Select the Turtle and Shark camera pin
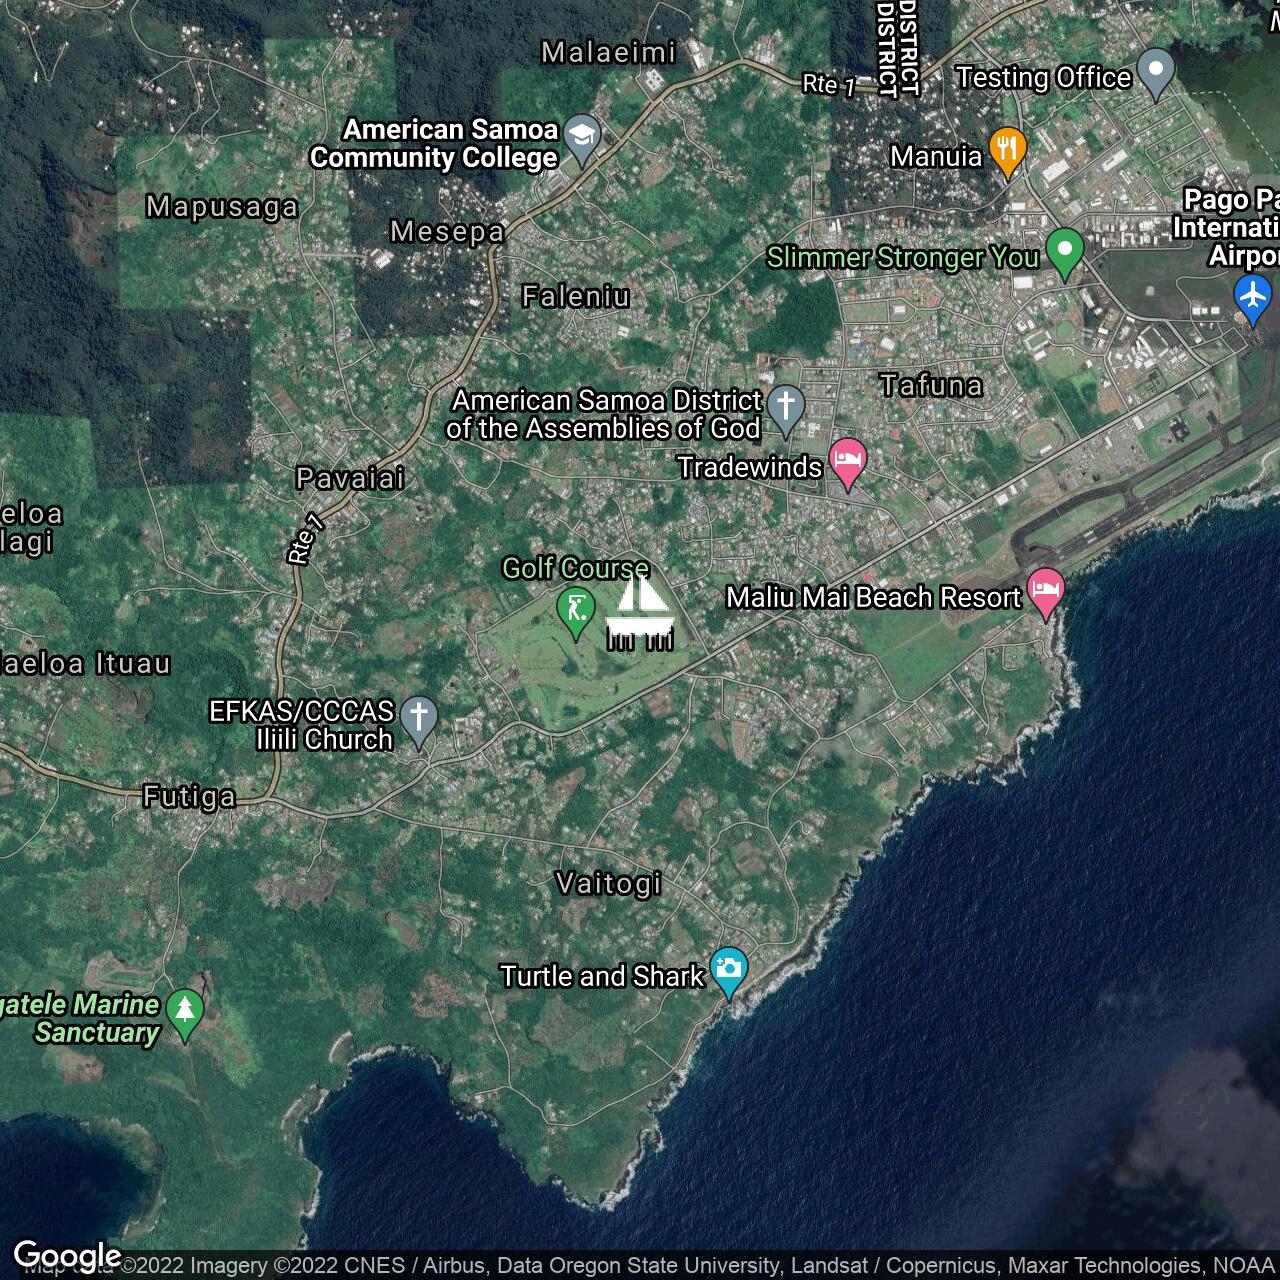The image size is (1280, 1280). (729, 969)
